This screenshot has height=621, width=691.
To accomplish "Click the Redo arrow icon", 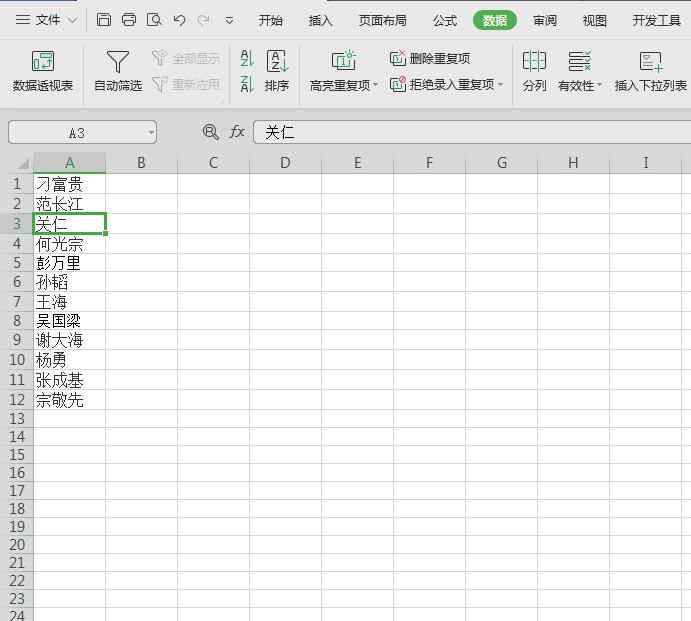I will point(203,20).
